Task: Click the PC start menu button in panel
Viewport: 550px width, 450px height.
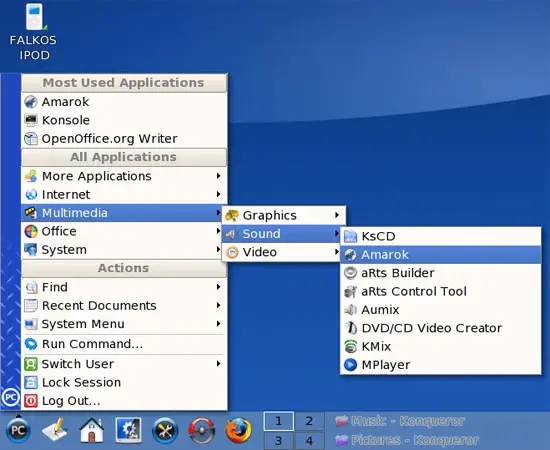Action: pyautogui.click(x=18, y=430)
